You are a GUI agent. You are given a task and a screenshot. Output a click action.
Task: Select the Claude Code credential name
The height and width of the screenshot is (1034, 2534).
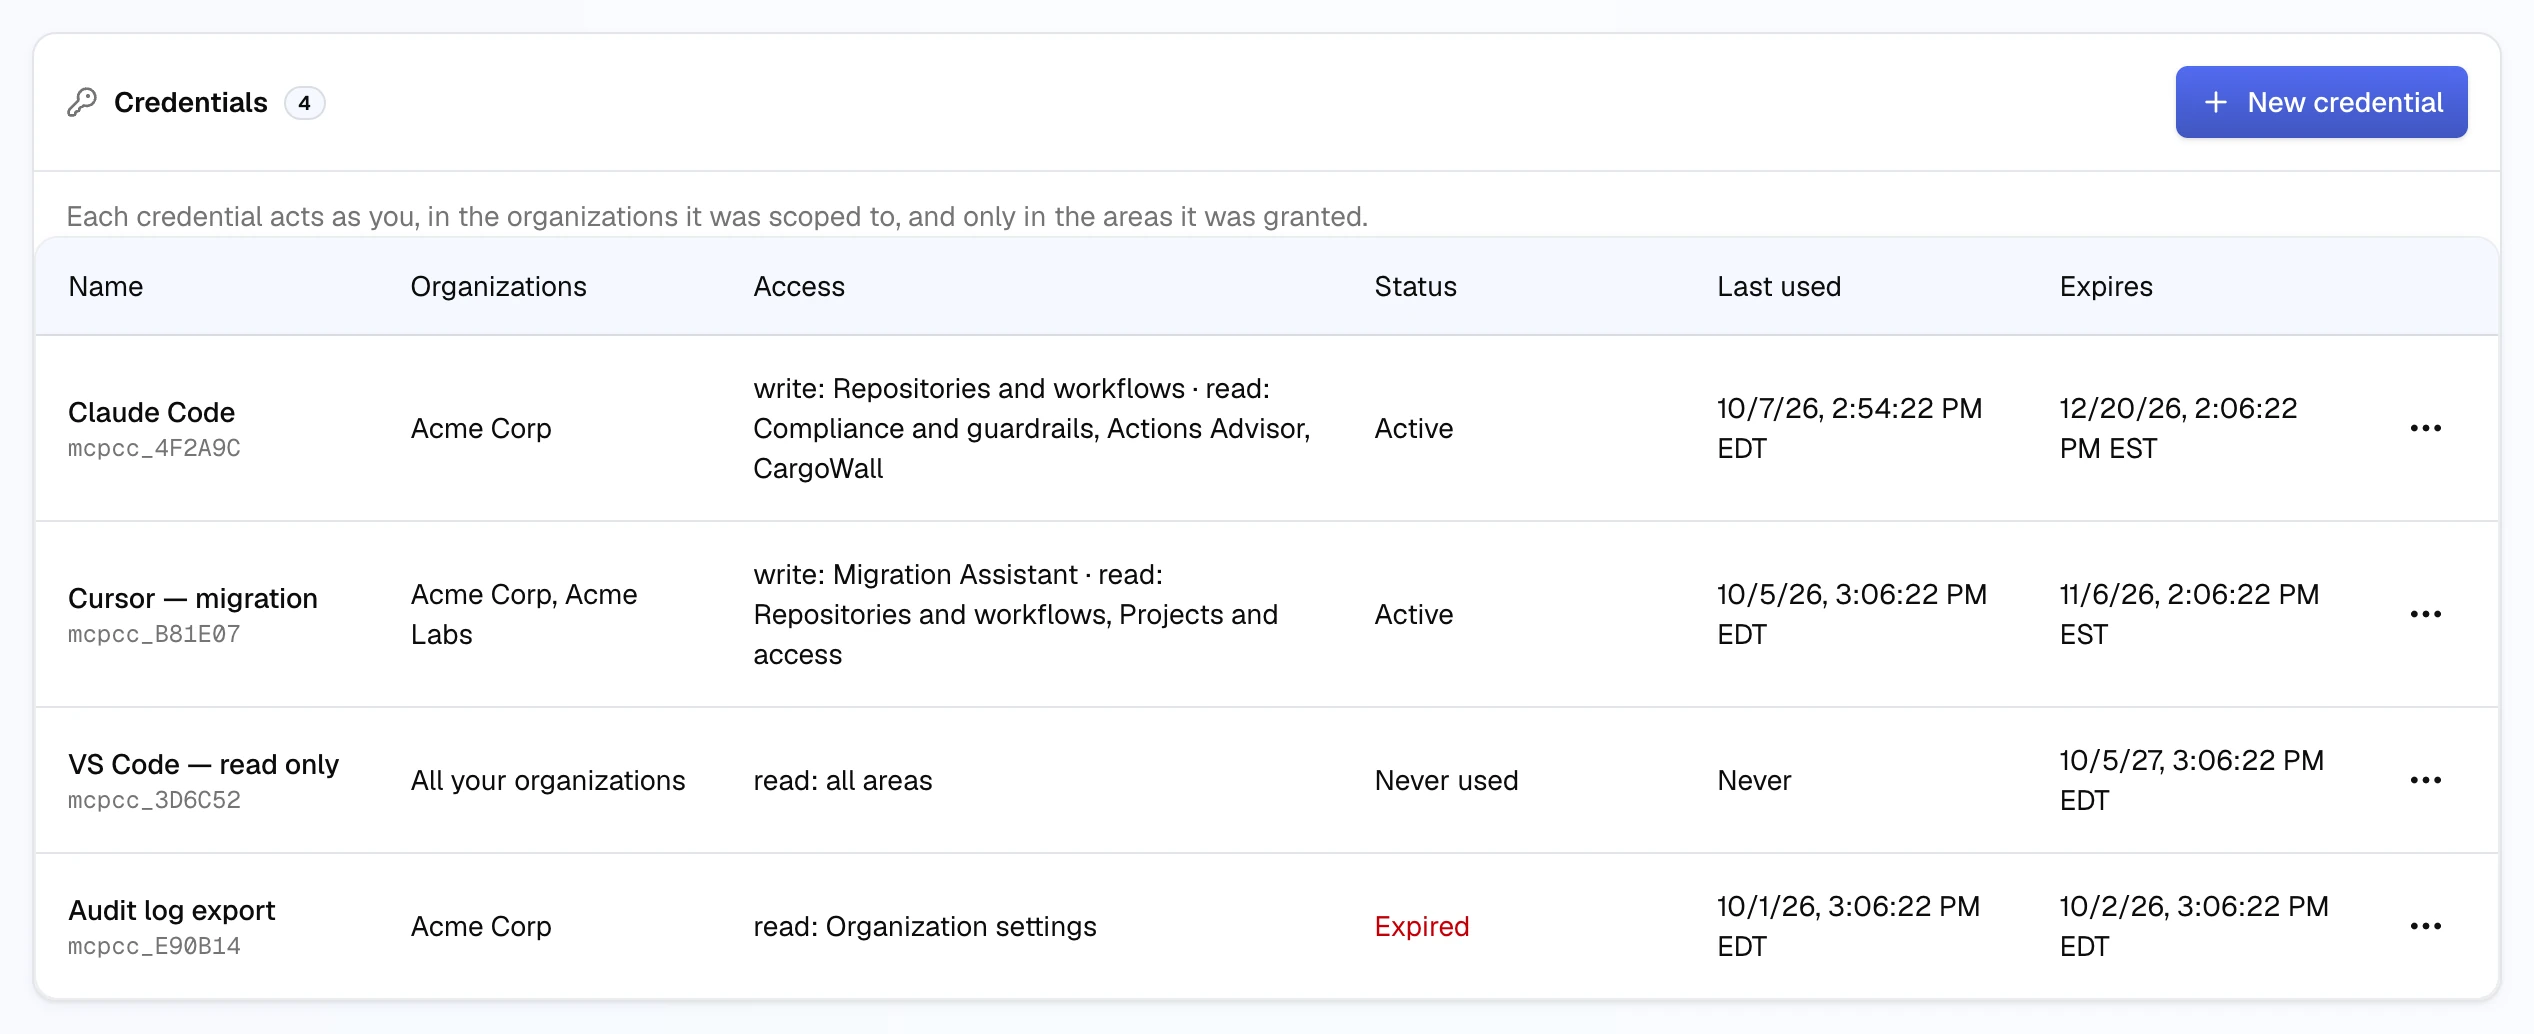click(152, 412)
